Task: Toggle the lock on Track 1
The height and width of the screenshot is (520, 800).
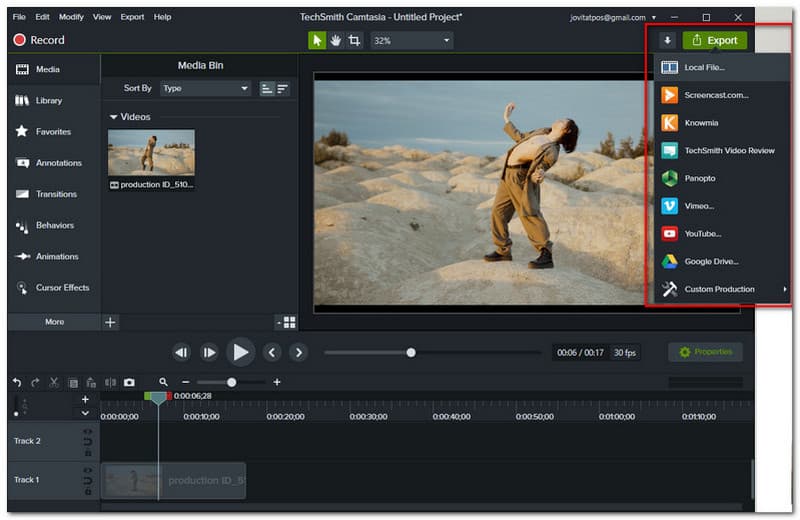Action: pyautogui.click(x=87, y=491)
